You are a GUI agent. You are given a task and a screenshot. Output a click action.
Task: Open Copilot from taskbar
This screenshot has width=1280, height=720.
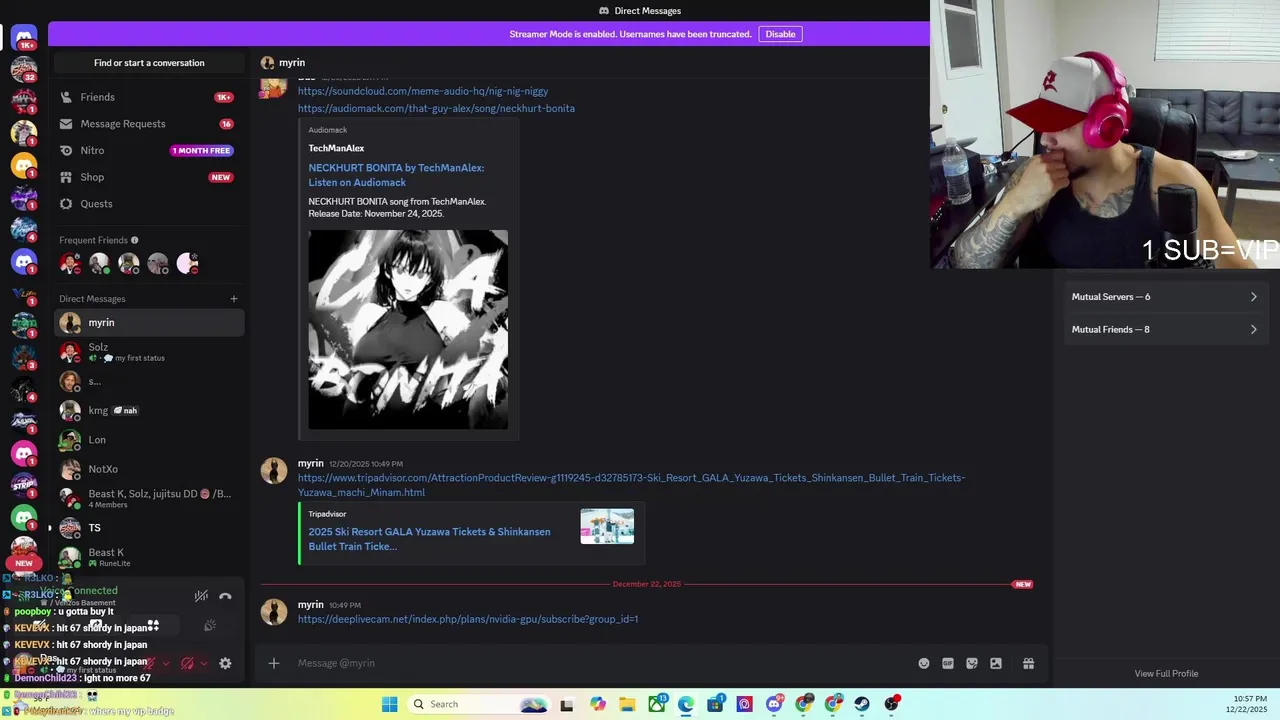coord(598,704)
